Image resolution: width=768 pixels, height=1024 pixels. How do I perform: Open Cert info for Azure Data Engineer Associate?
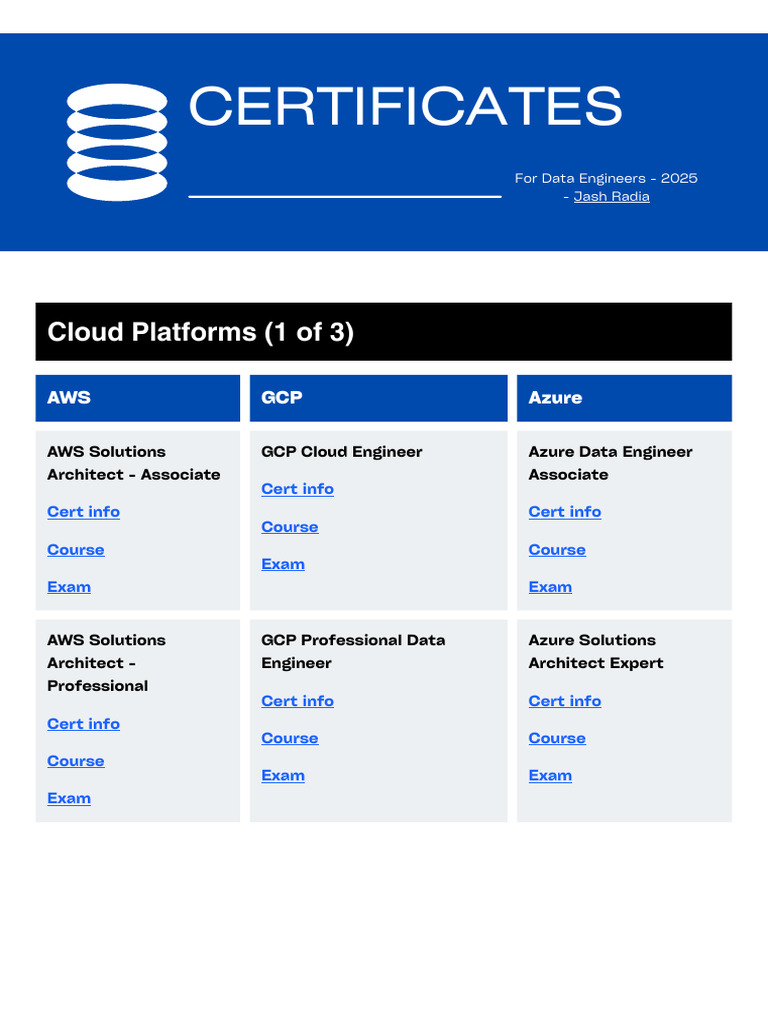tap(565, 512)
